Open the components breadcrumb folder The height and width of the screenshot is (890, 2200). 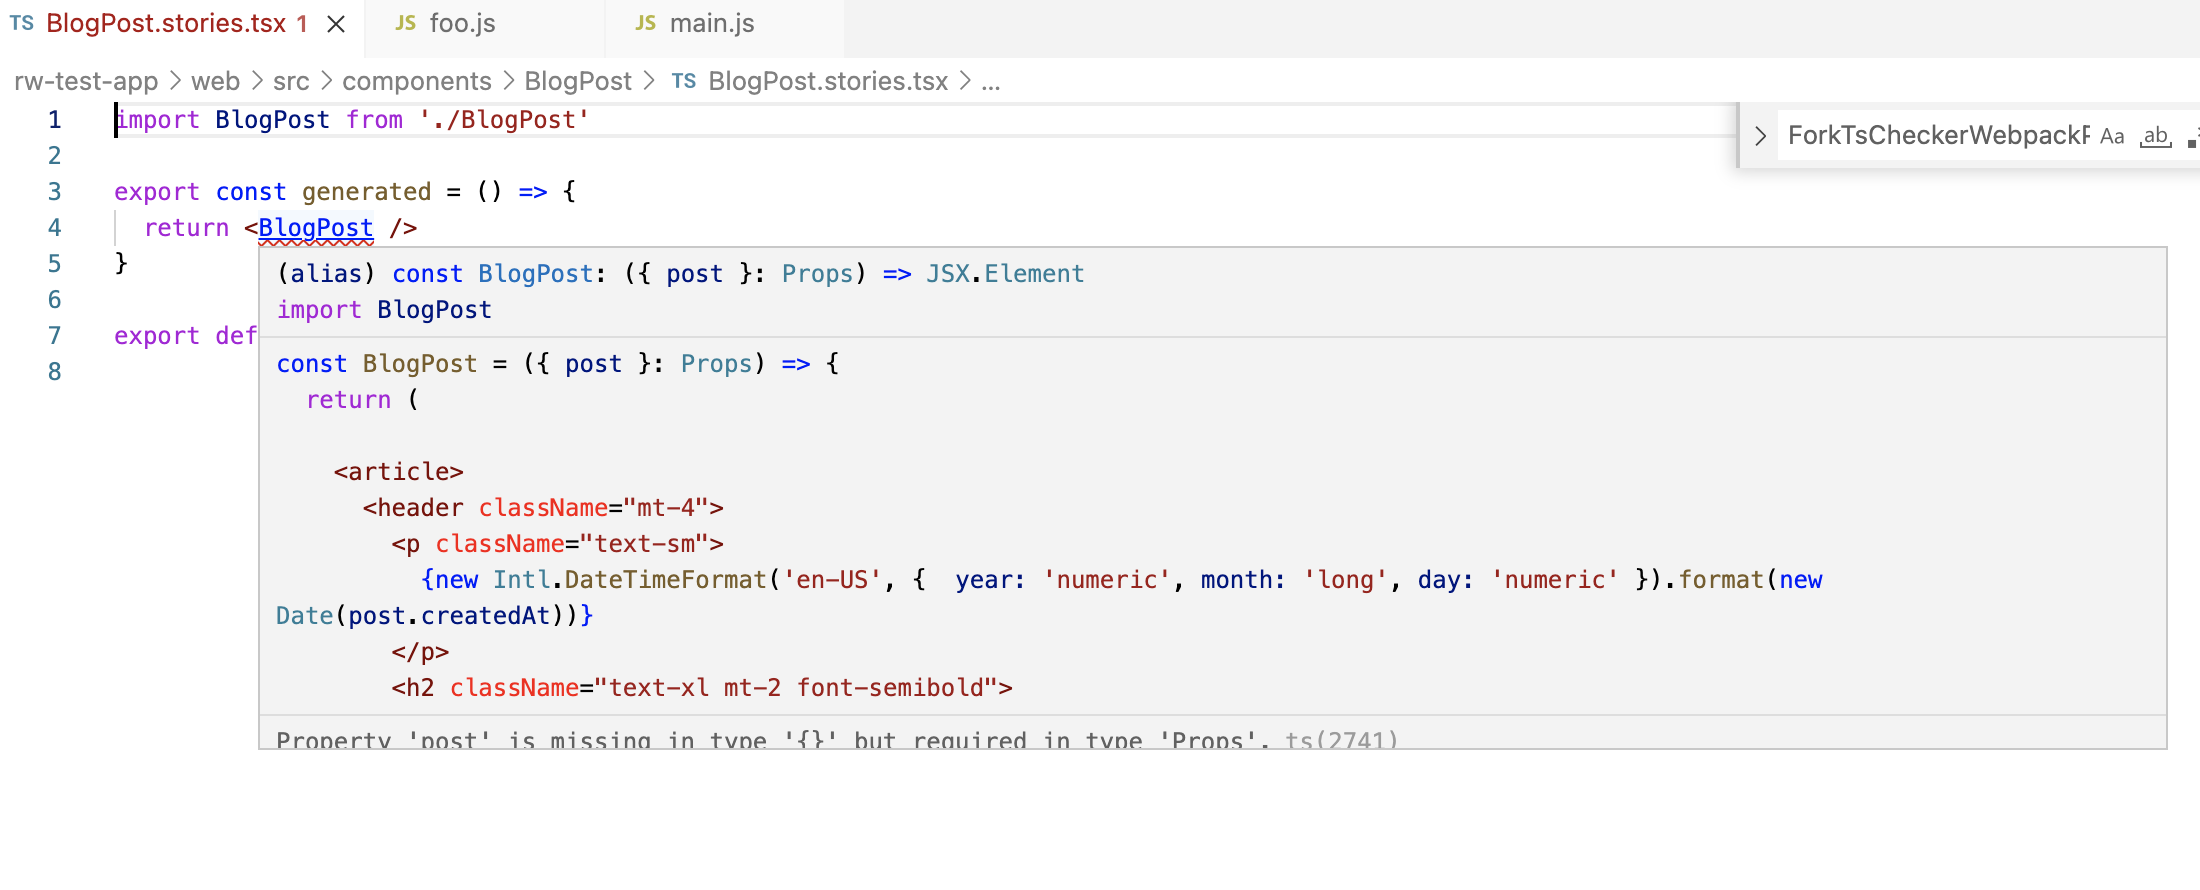point(417,81)
